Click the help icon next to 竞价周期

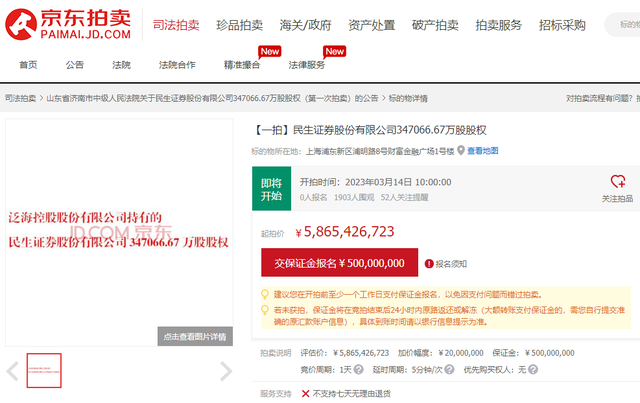tap(358, 370)
